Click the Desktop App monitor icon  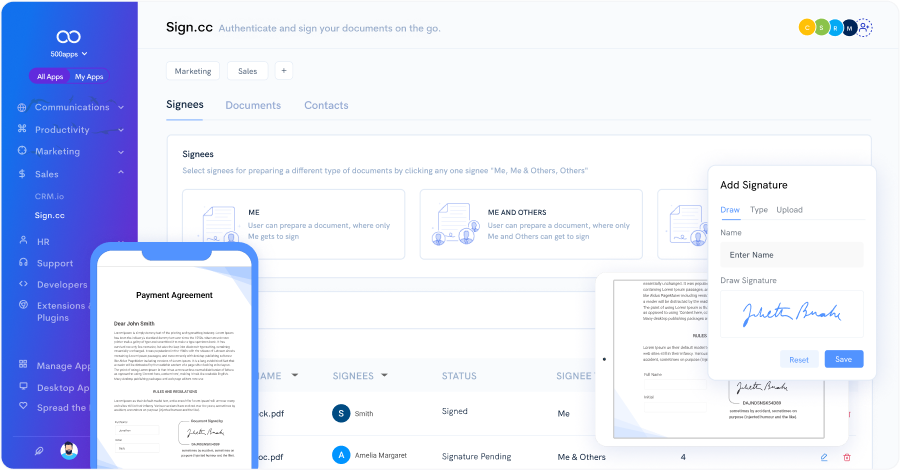[23, 386]
